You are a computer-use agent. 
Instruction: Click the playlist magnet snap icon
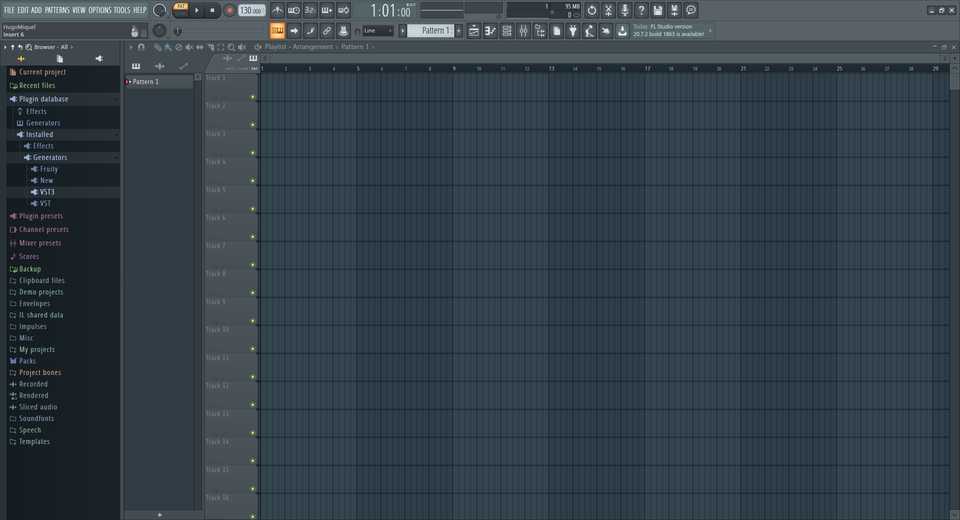141,47
